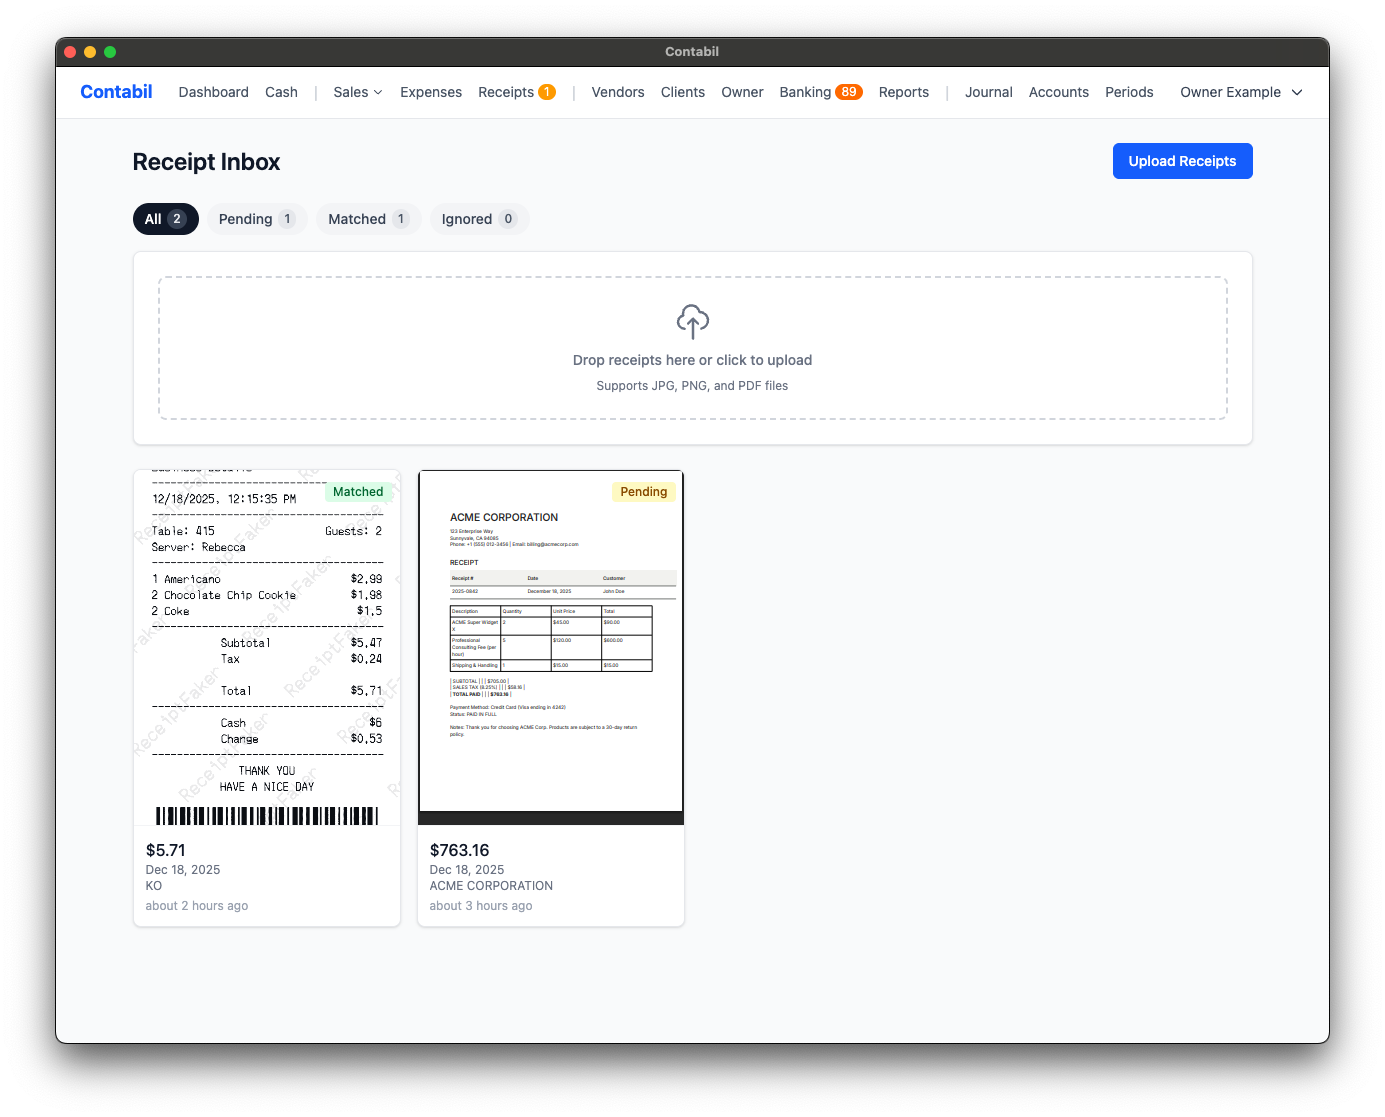Open the ACME CORPORATION receipt thumbnail
Viewport: 1385px width, 1117px height.
coord(550,645)
